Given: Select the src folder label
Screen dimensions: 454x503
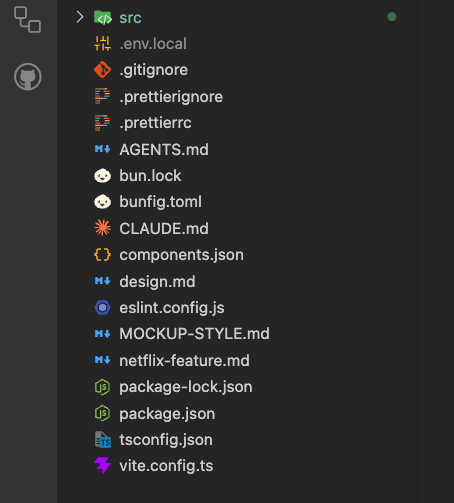Looking at the screenshot, I should tap(130, 18).
